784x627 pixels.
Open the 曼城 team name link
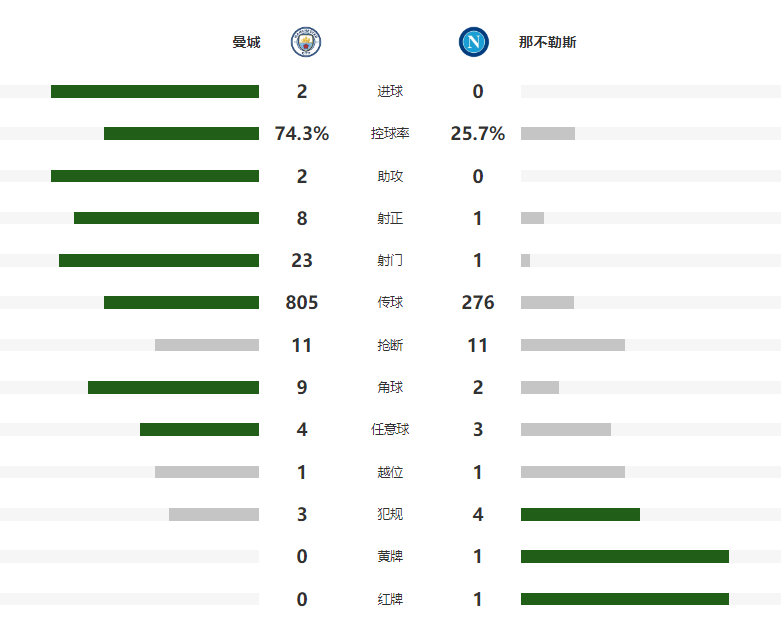[x=246, y=42]
